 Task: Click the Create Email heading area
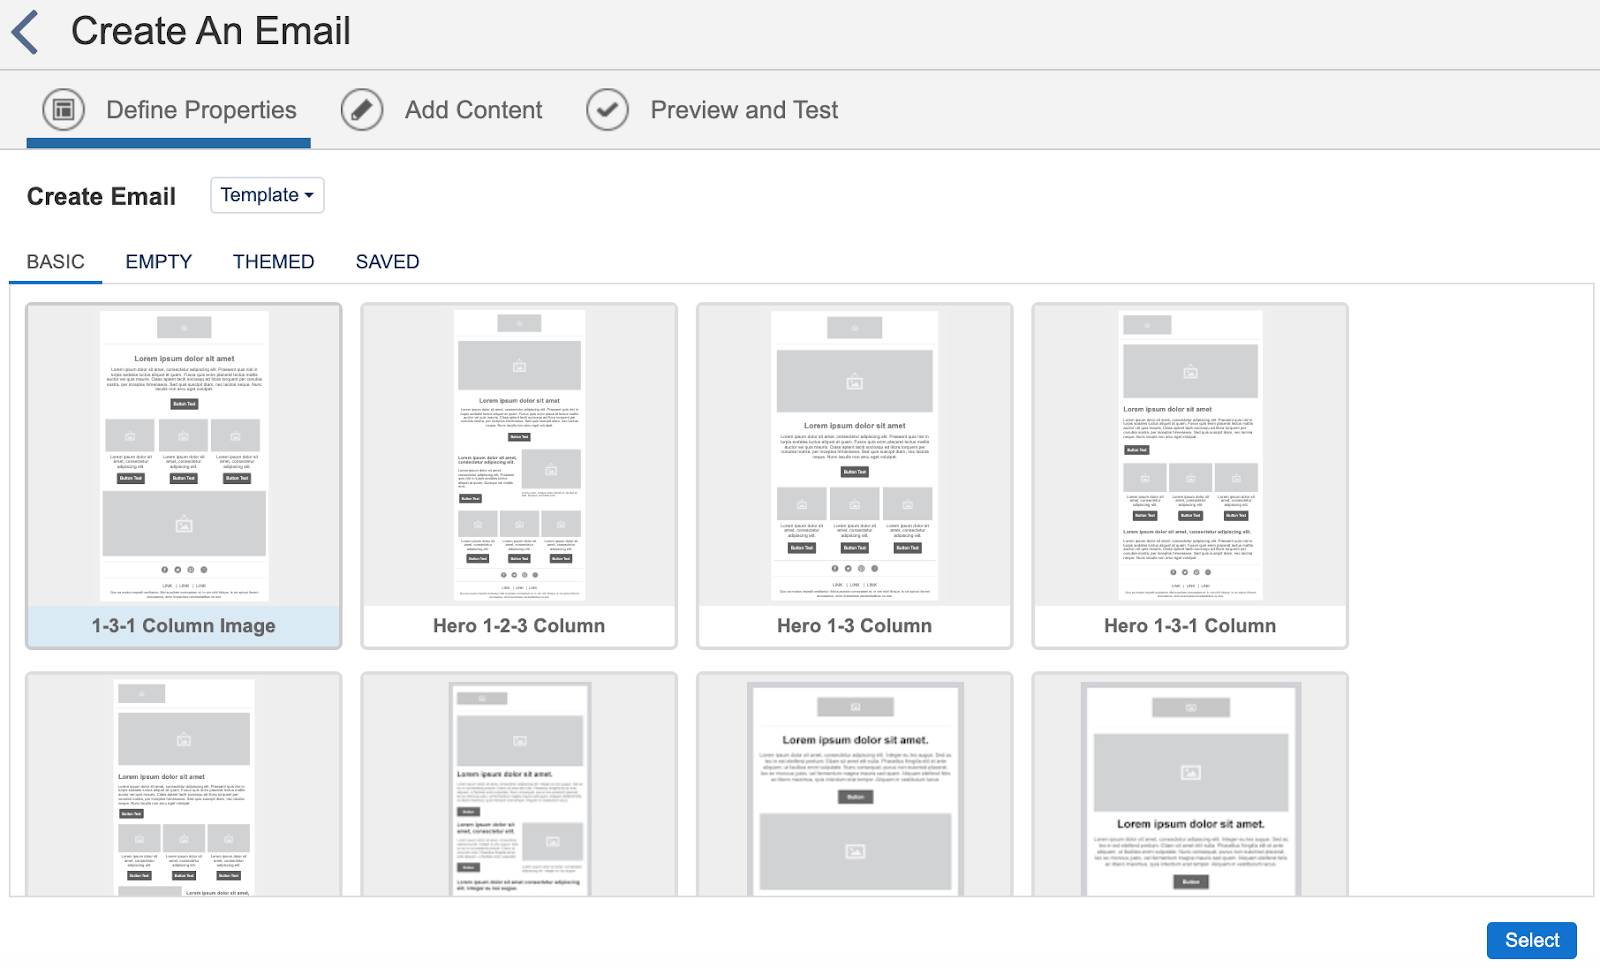[100, 196]
